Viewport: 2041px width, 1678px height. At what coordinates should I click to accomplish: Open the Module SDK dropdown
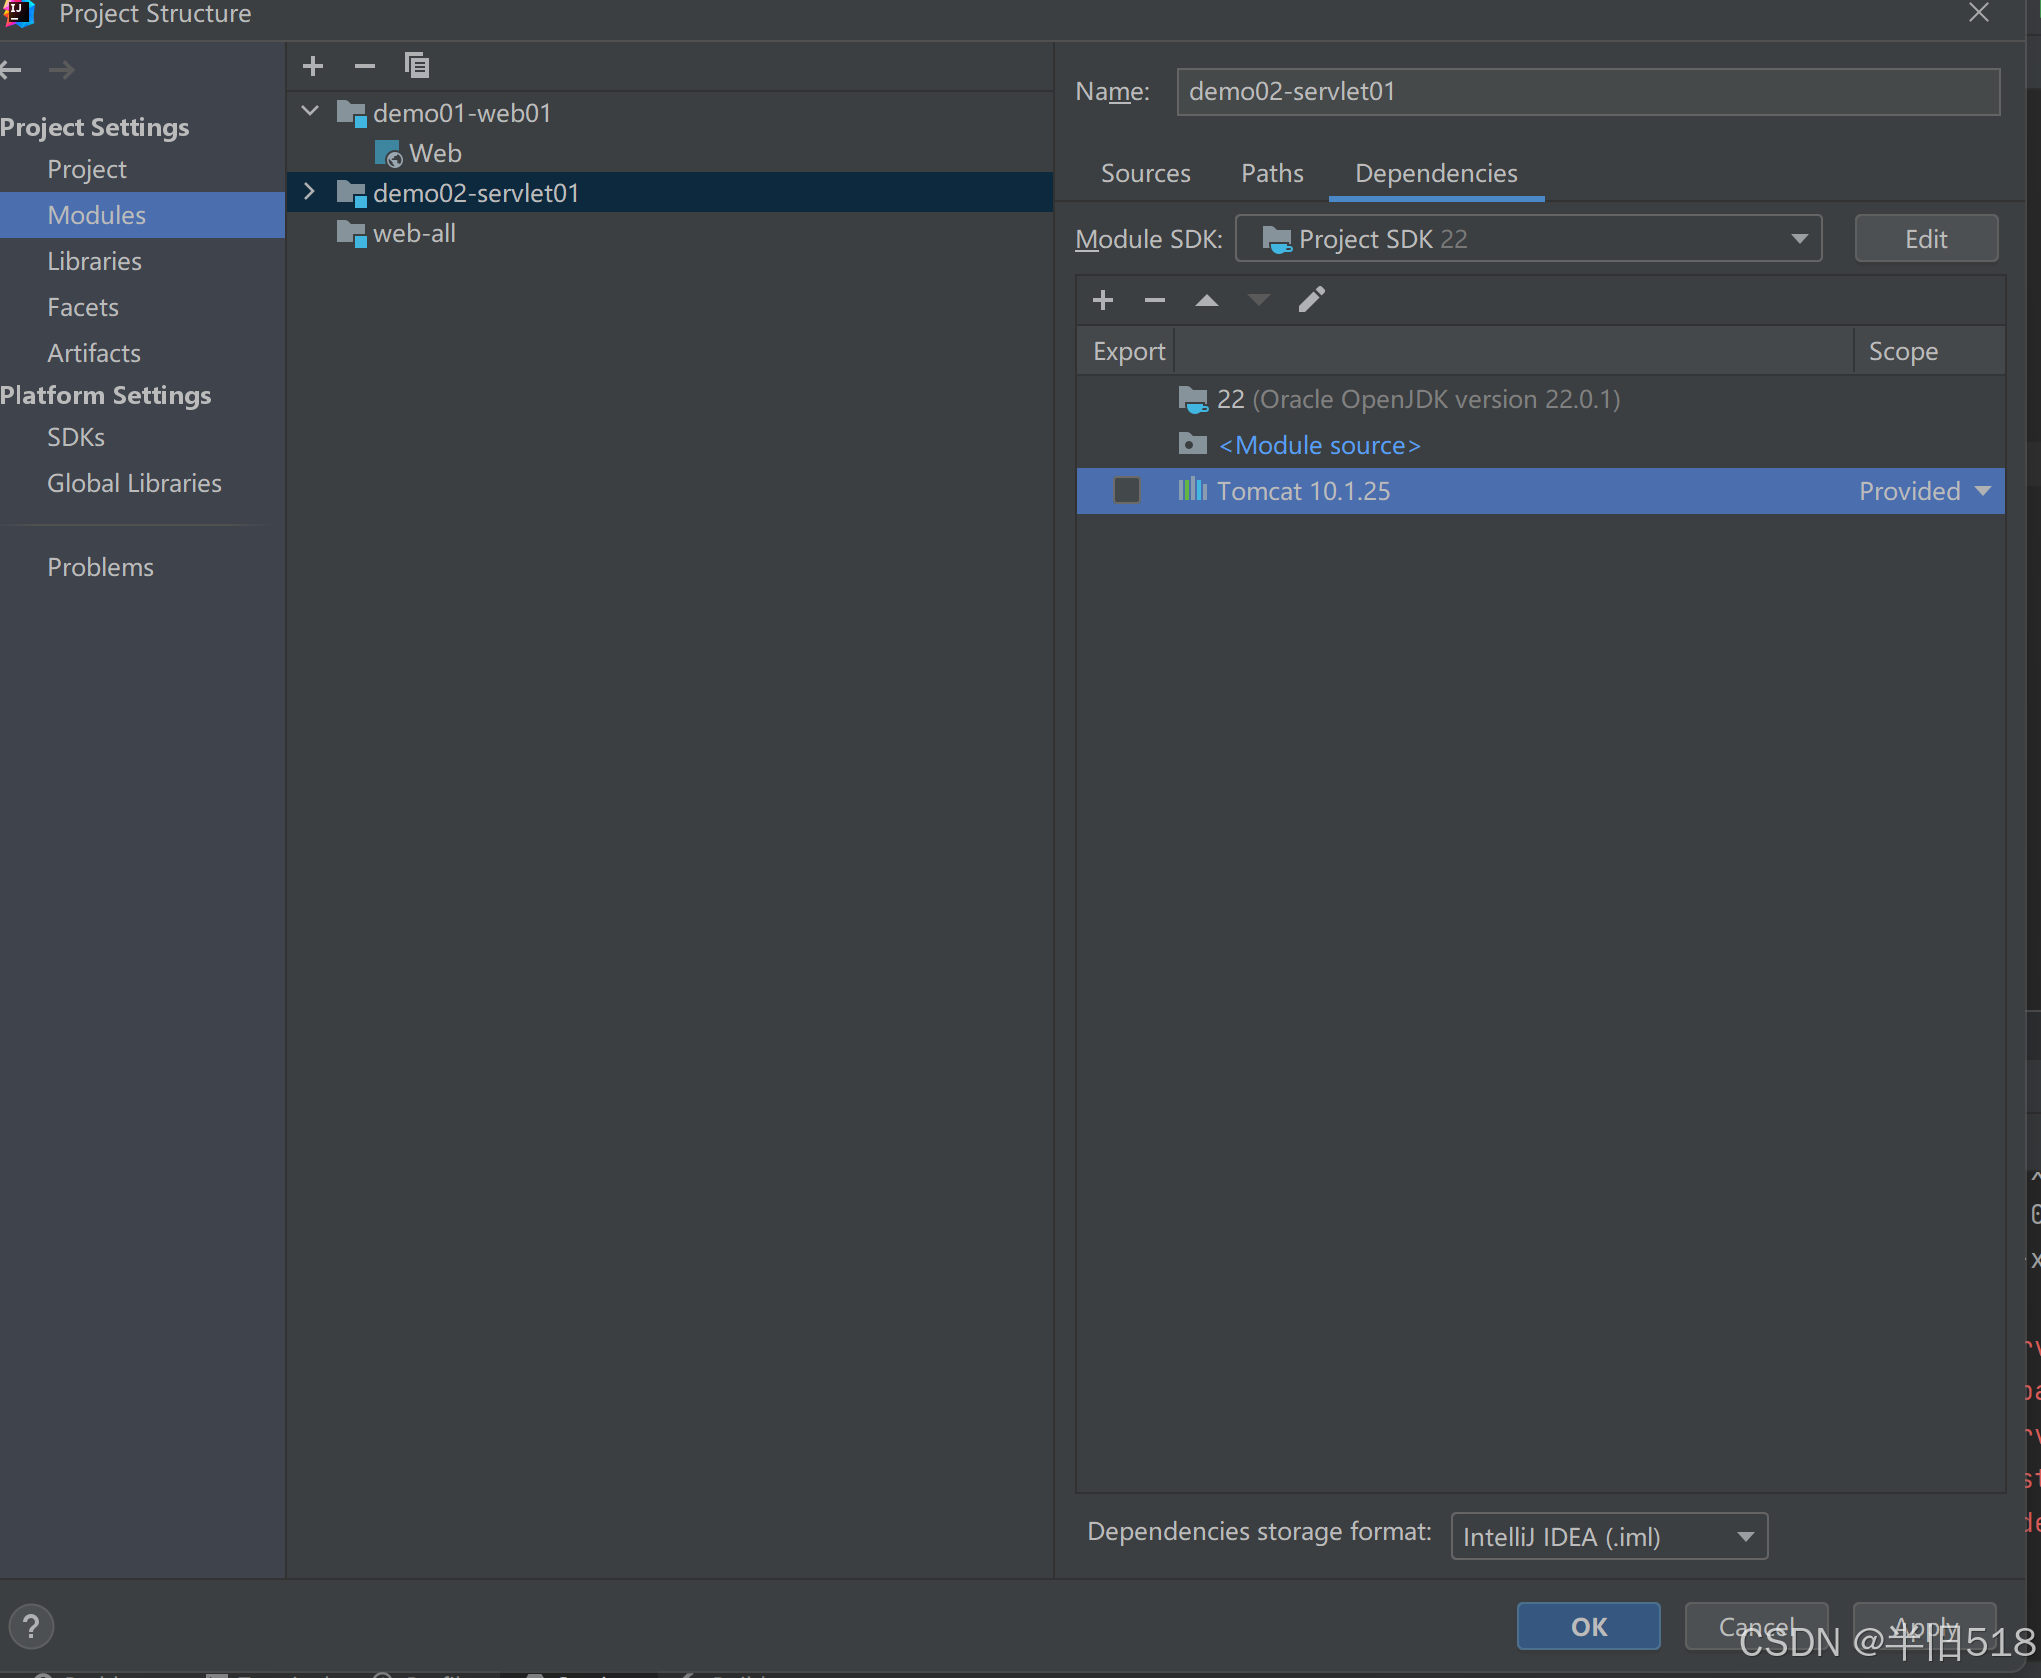pyautogui.click(x=1529, y=239)
